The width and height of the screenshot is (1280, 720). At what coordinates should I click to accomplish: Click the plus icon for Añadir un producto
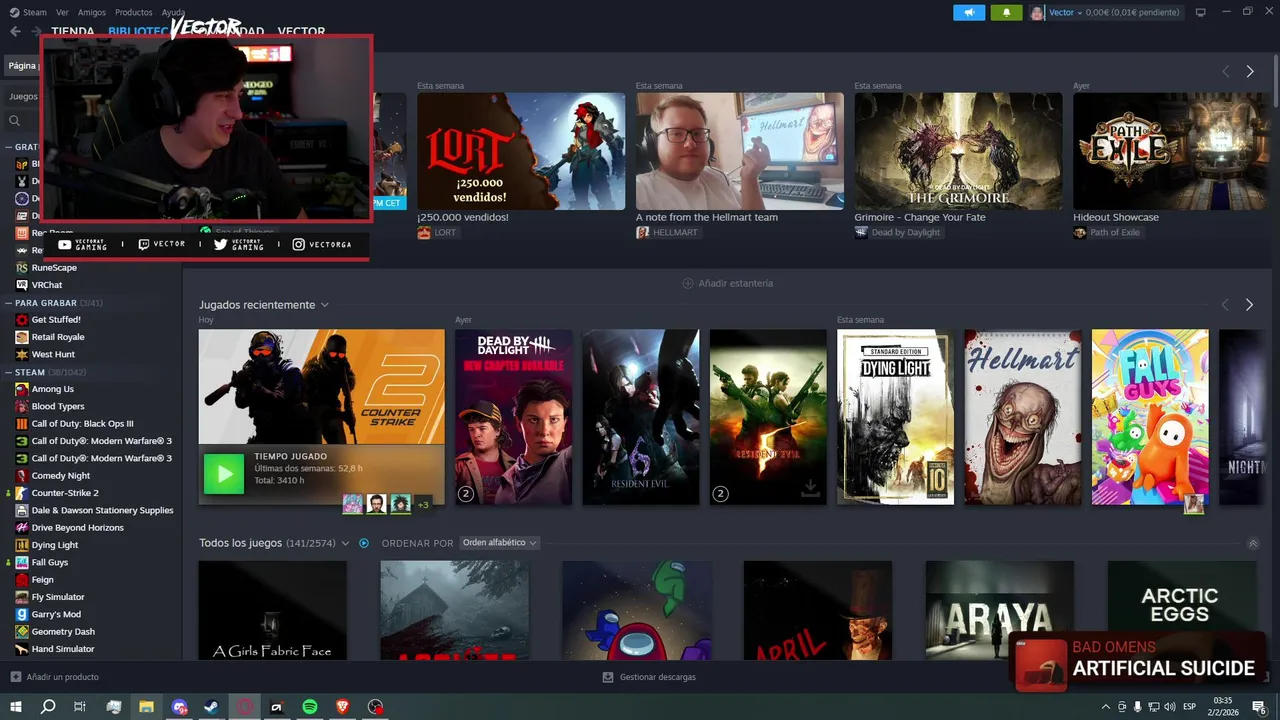tap(15, 677)
